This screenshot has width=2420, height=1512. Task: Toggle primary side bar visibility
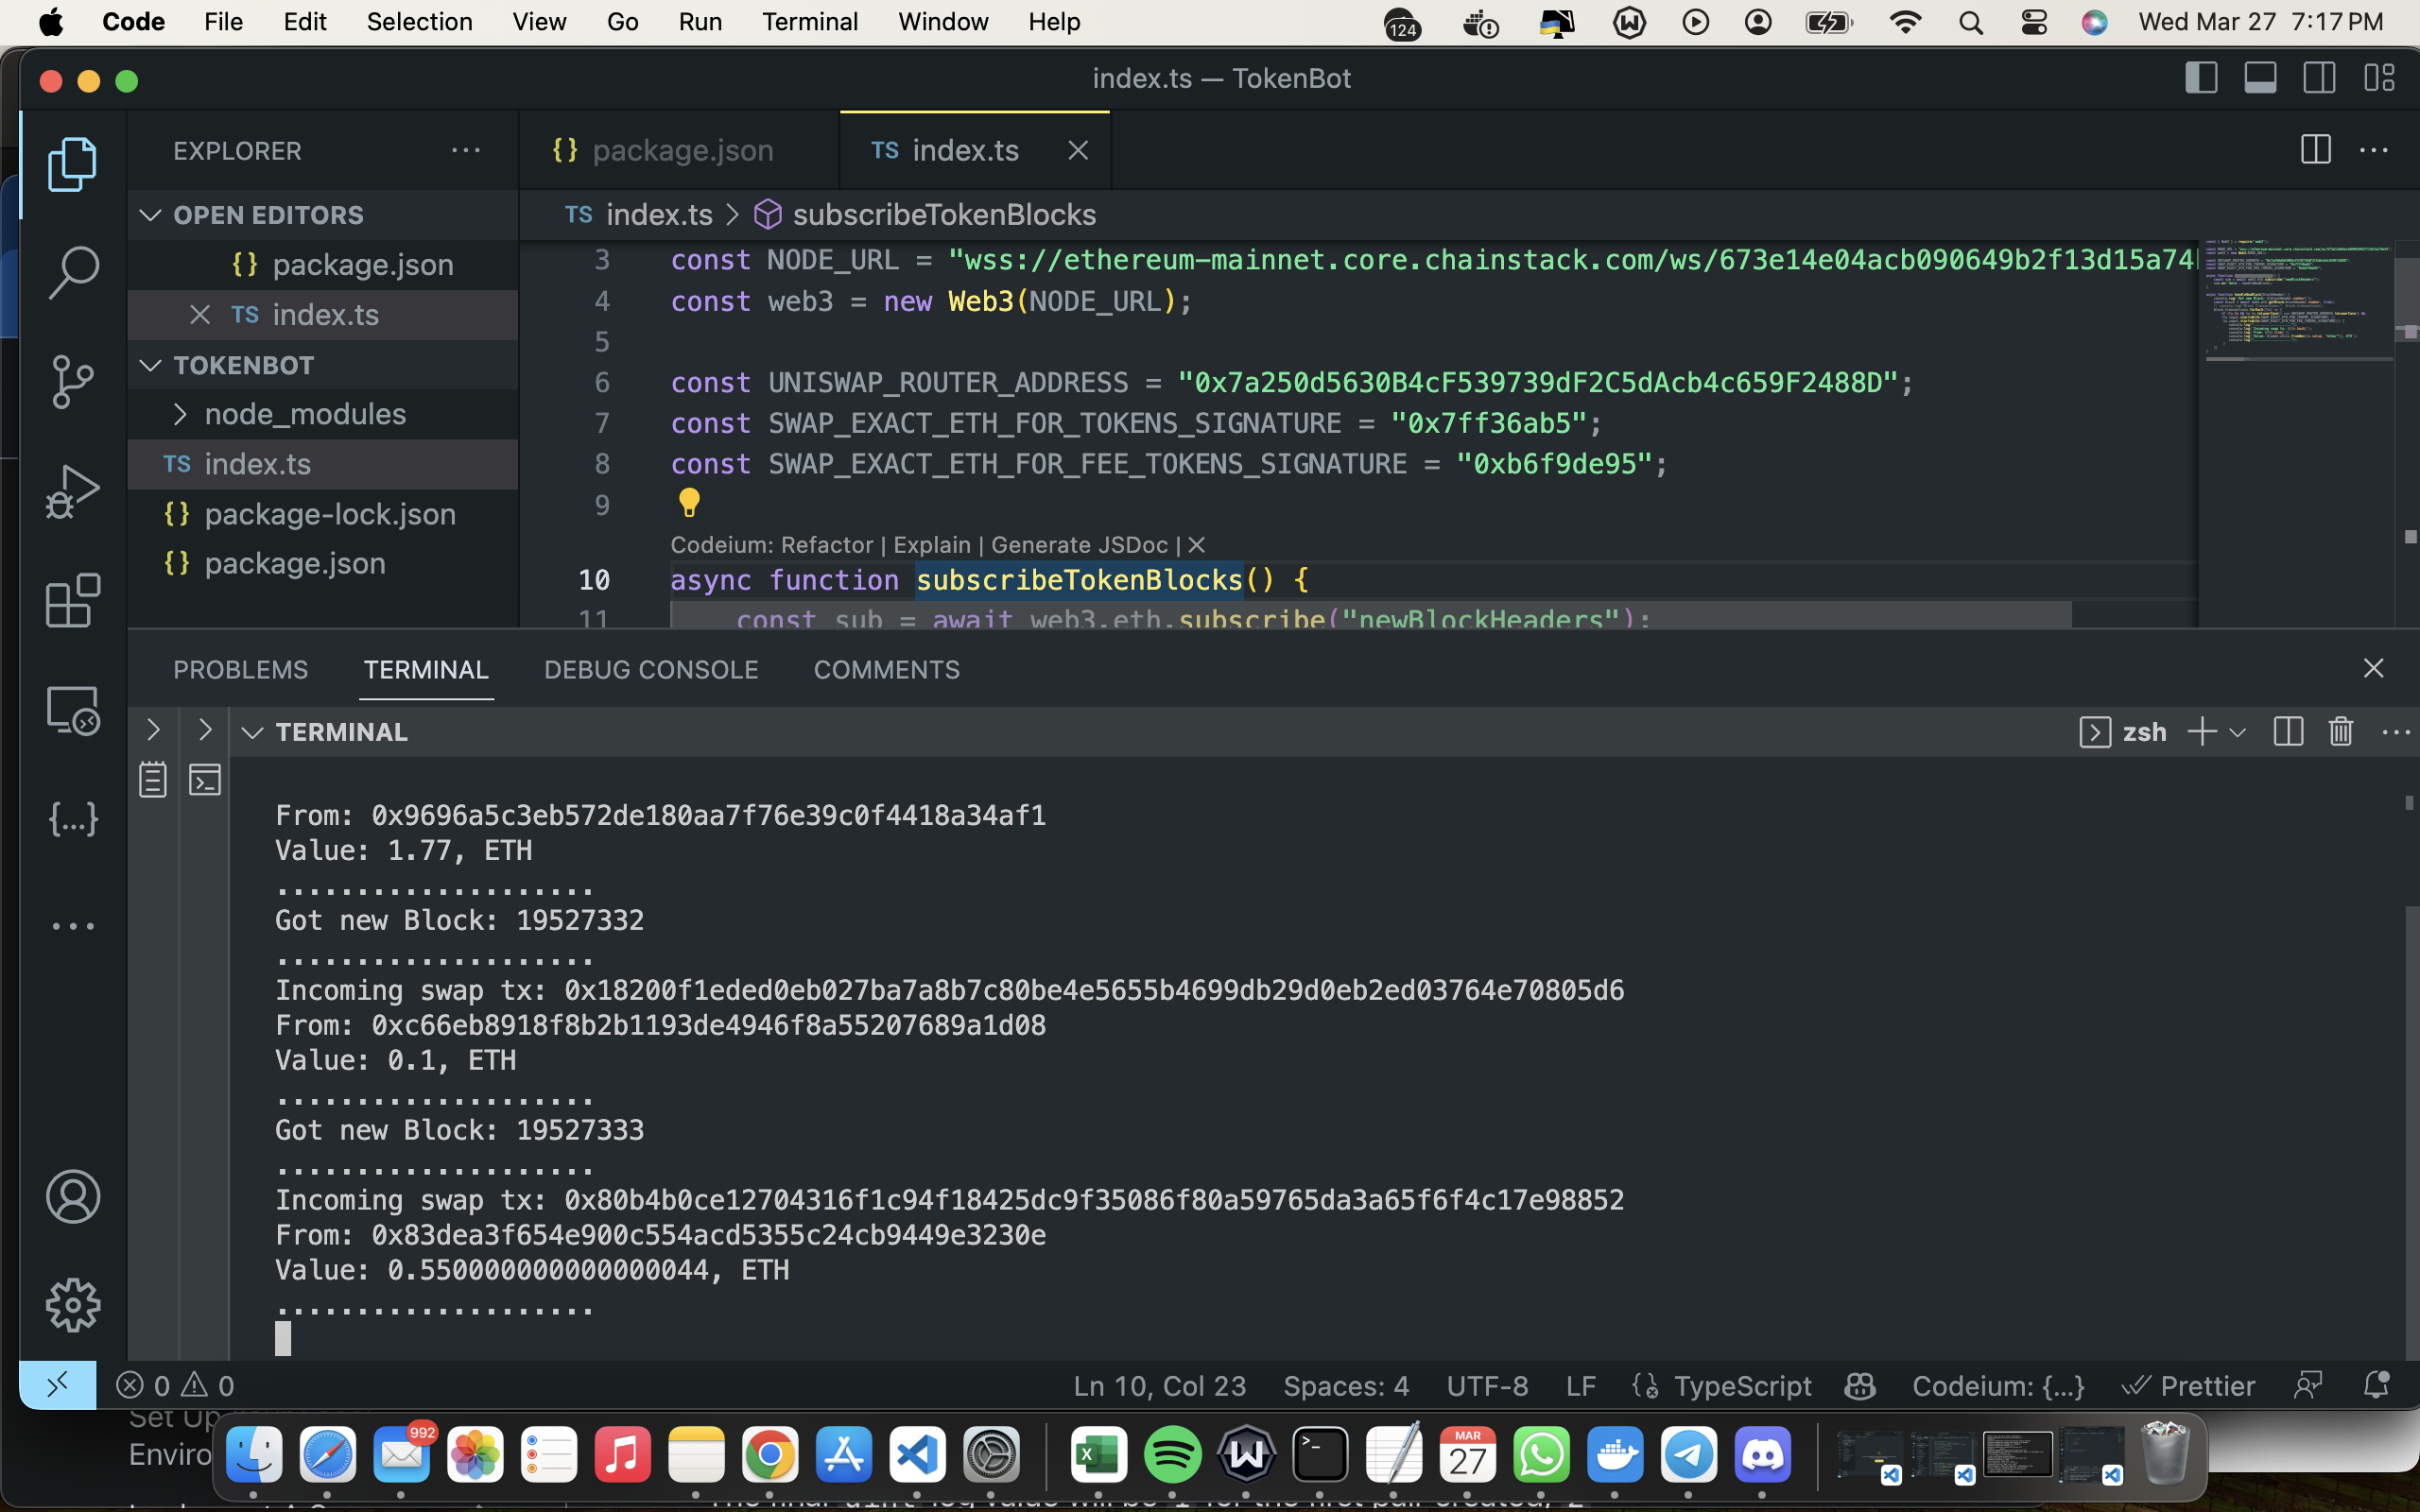(2201, 78)
